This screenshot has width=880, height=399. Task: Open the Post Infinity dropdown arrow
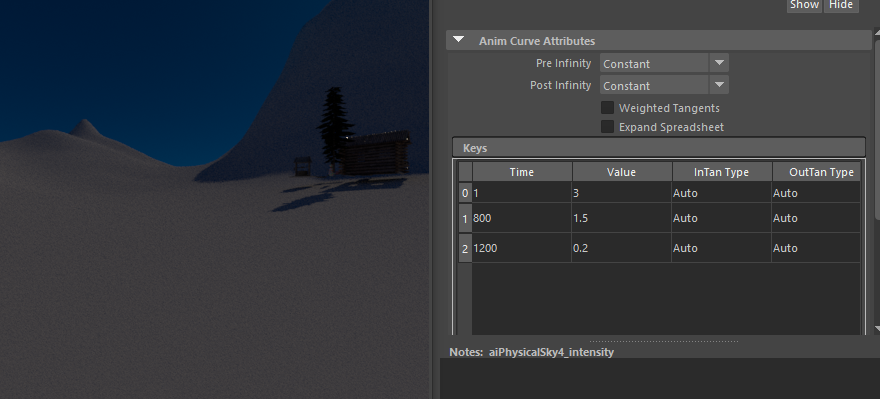[x=719, y=85]
